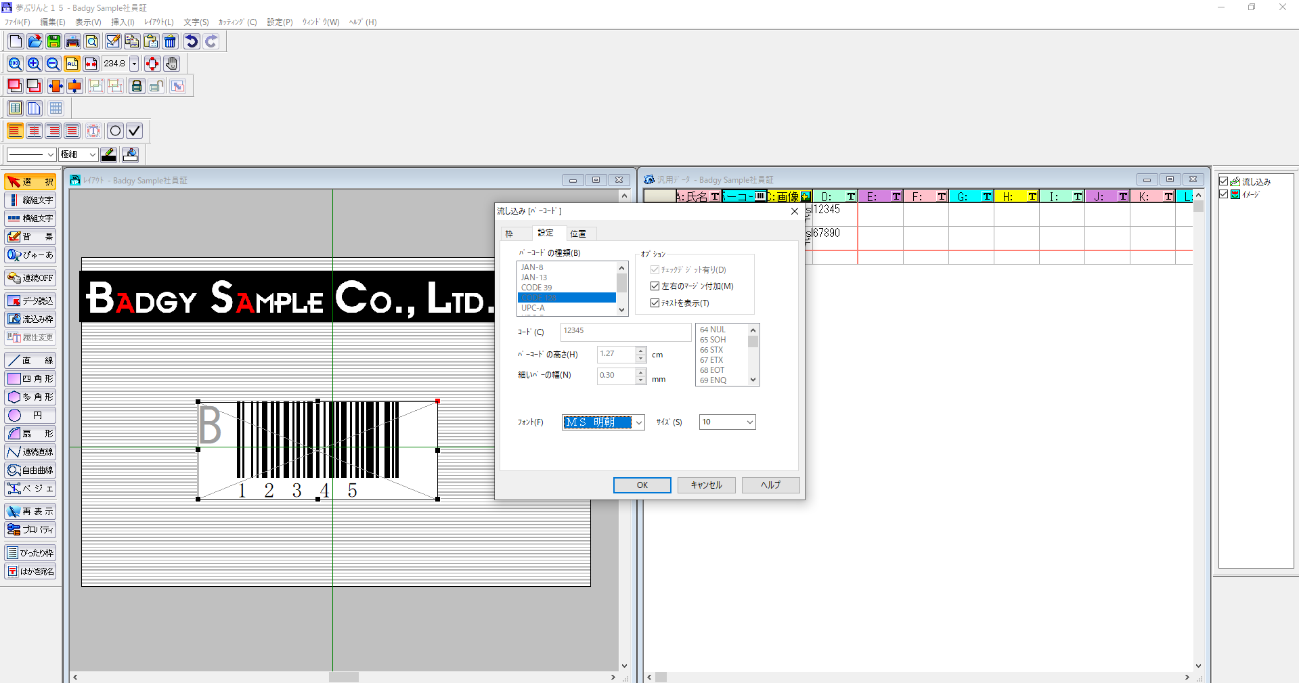Decrease the 細いバーの幅 stepper value
The width and height of the screenshot is (1300, 683).
click(641, 380)
